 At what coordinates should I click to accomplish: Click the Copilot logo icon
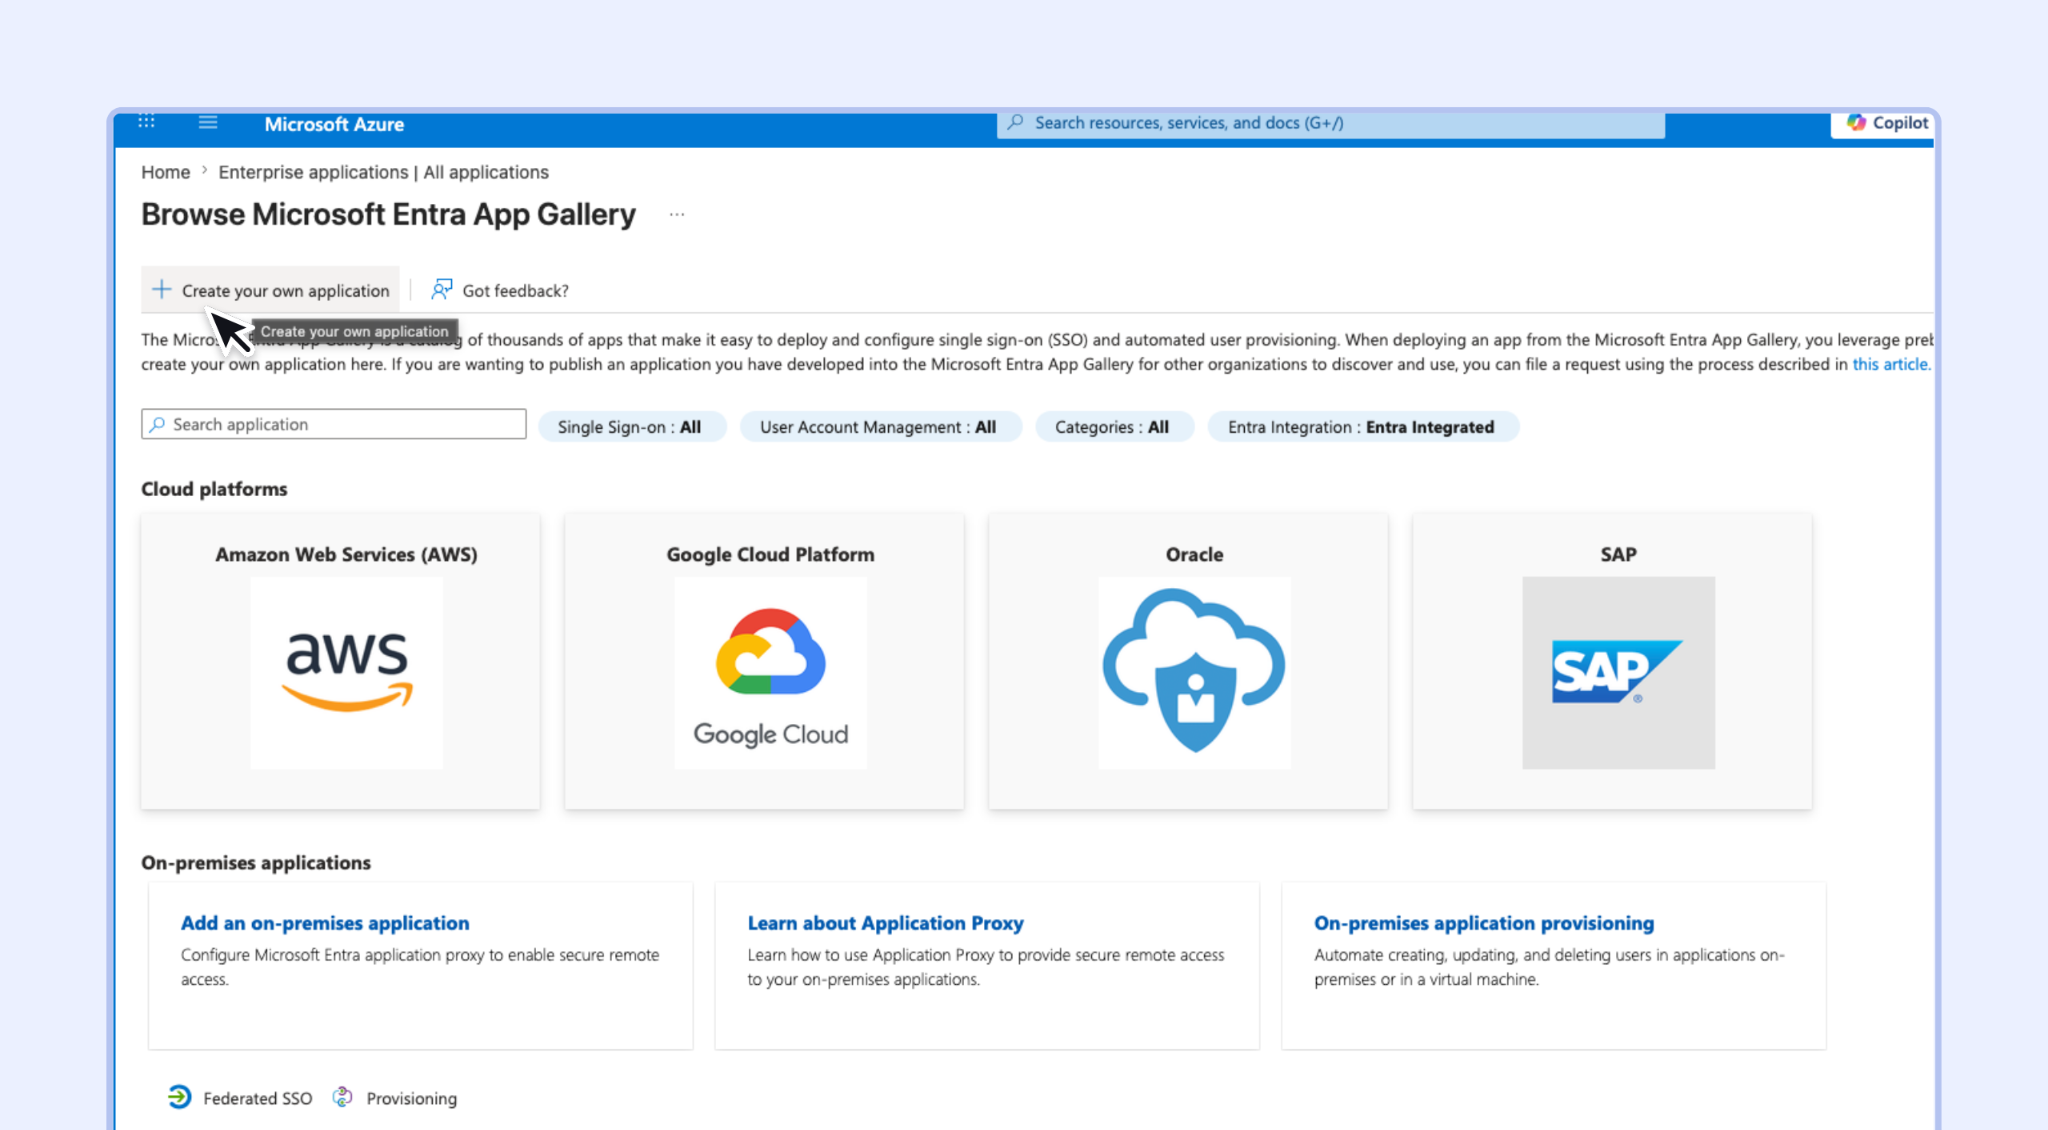pos(1856,122)
